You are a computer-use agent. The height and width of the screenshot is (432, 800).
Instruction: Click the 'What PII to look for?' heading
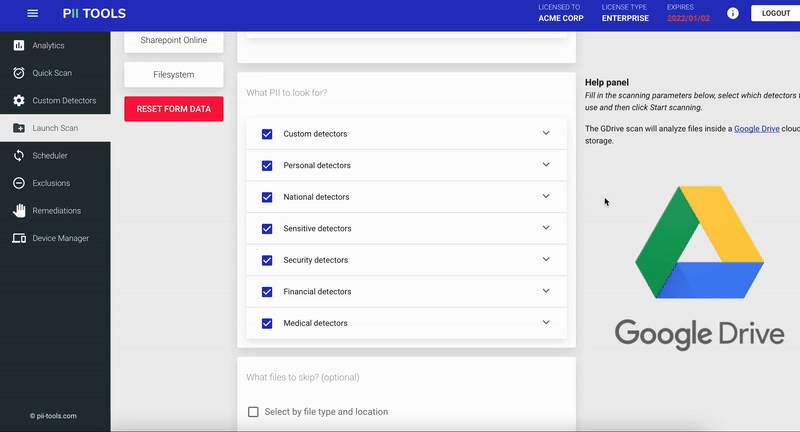(x=287, y=93)
